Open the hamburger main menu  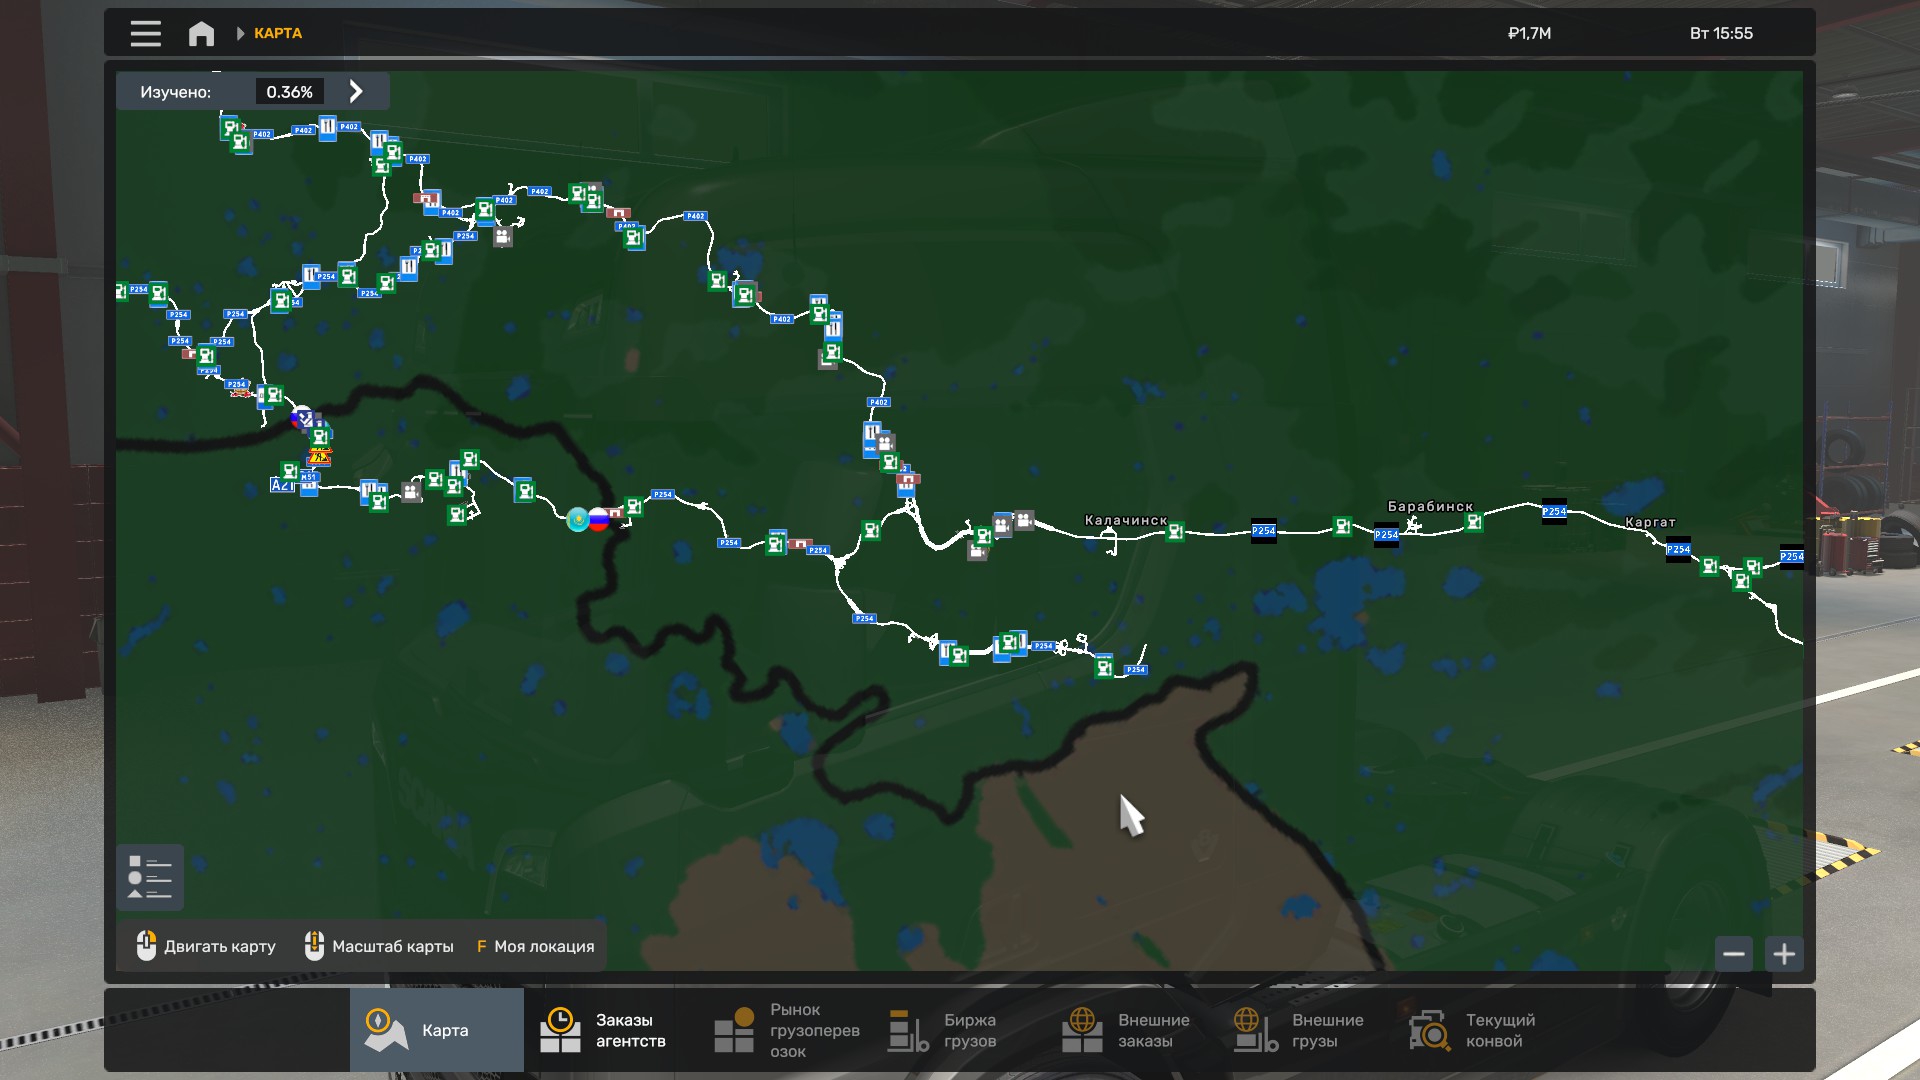[145, 33]
